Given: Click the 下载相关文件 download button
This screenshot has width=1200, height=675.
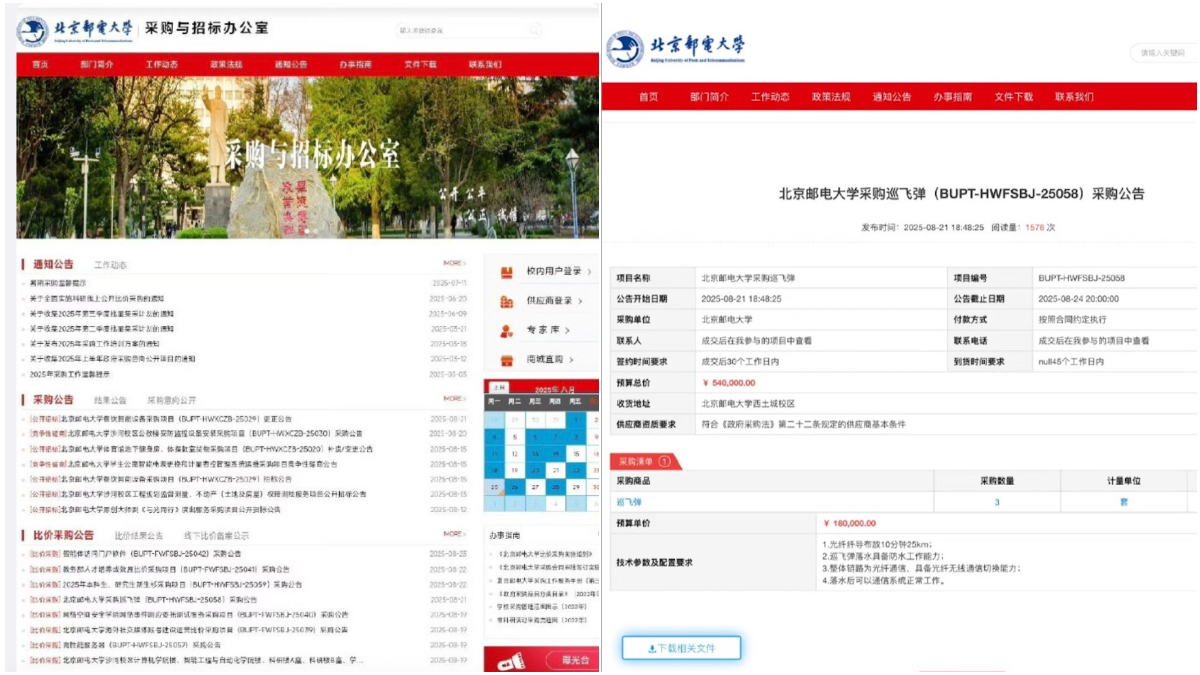Looking at the screenshot, I should 682,648.
